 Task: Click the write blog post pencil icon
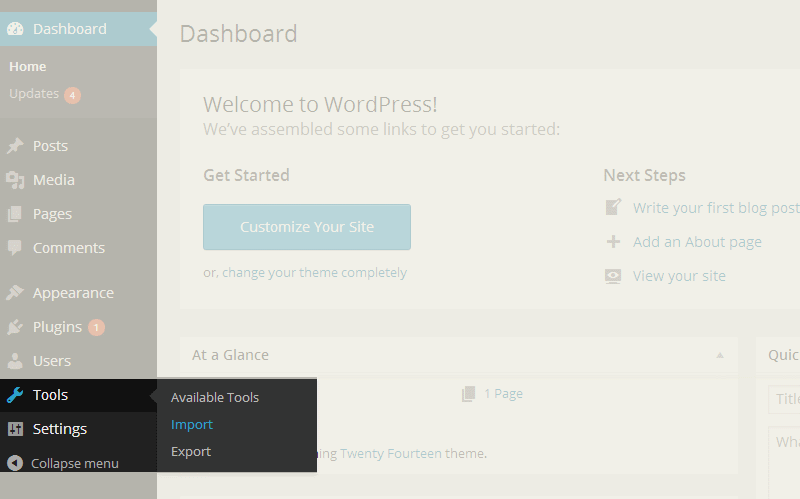coord(613,207)
